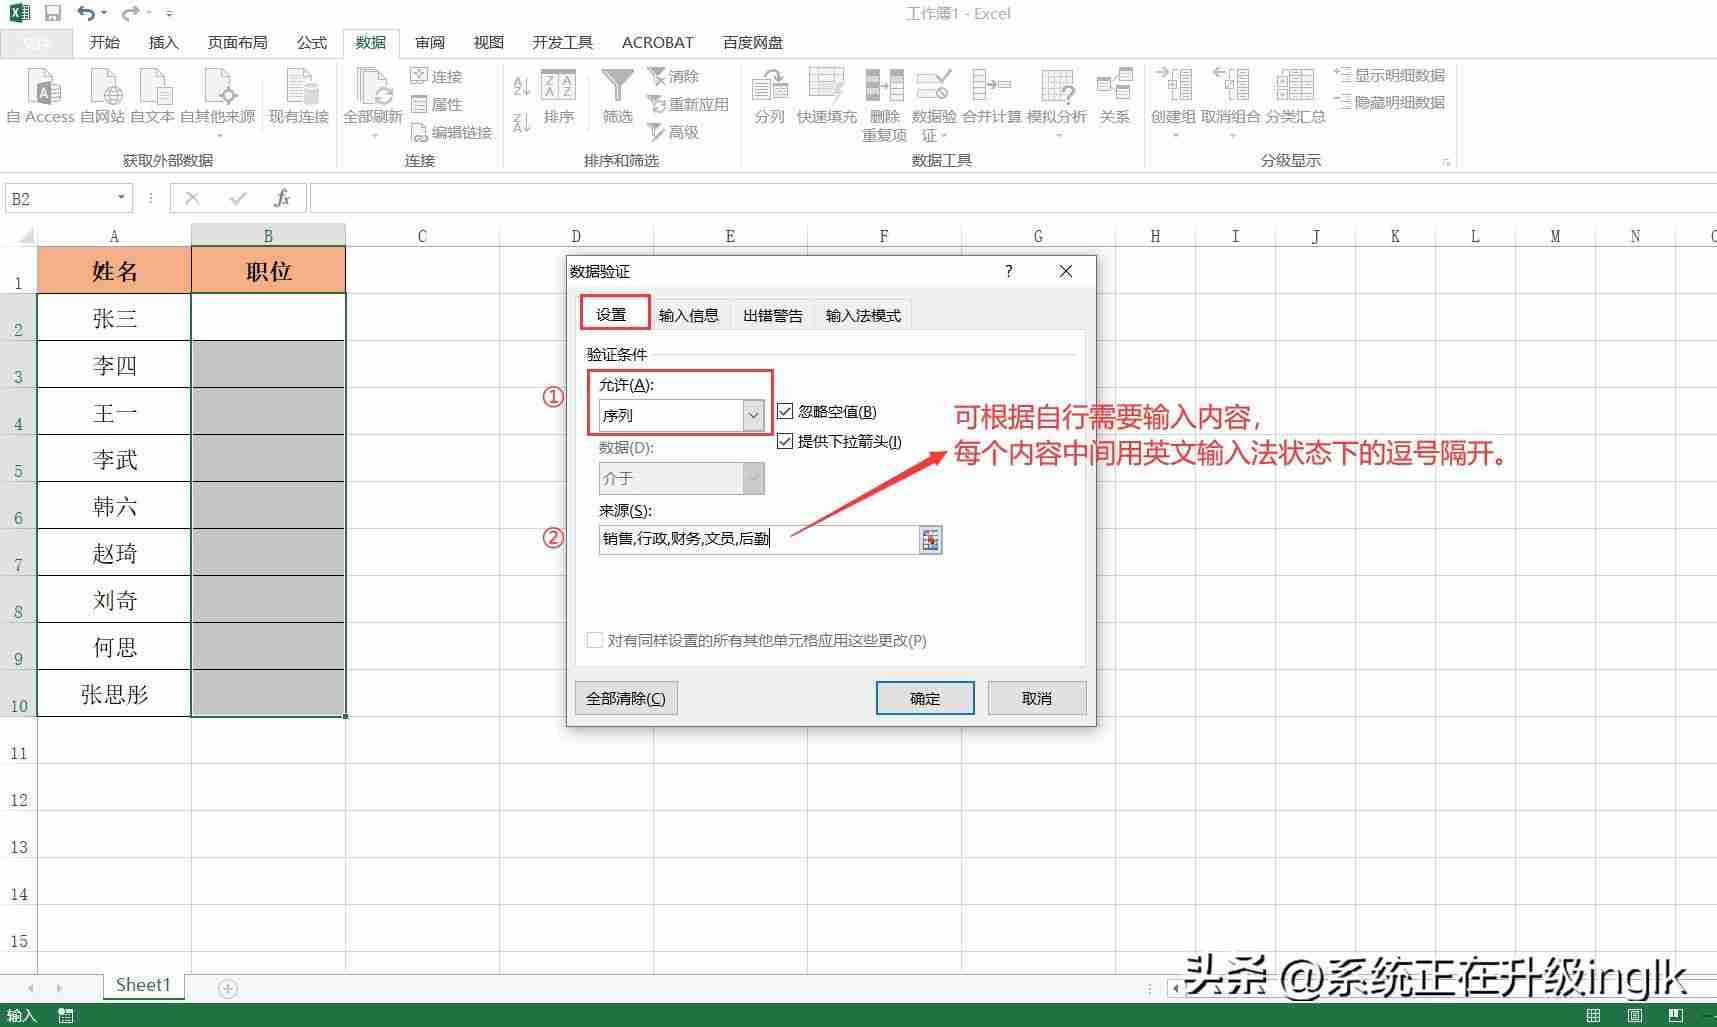Image resolution: width=1717 pixels, height=1027 pixels.
Task: Click the Save icon in quick access toolbar
Action: point(53,13)
